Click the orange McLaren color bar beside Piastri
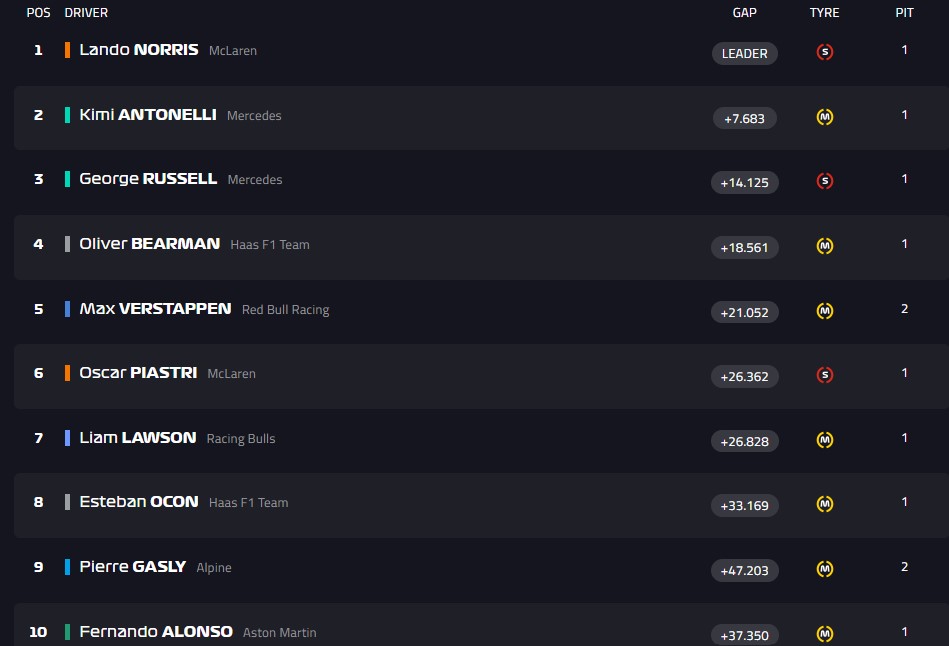 (x=67, y=373)
